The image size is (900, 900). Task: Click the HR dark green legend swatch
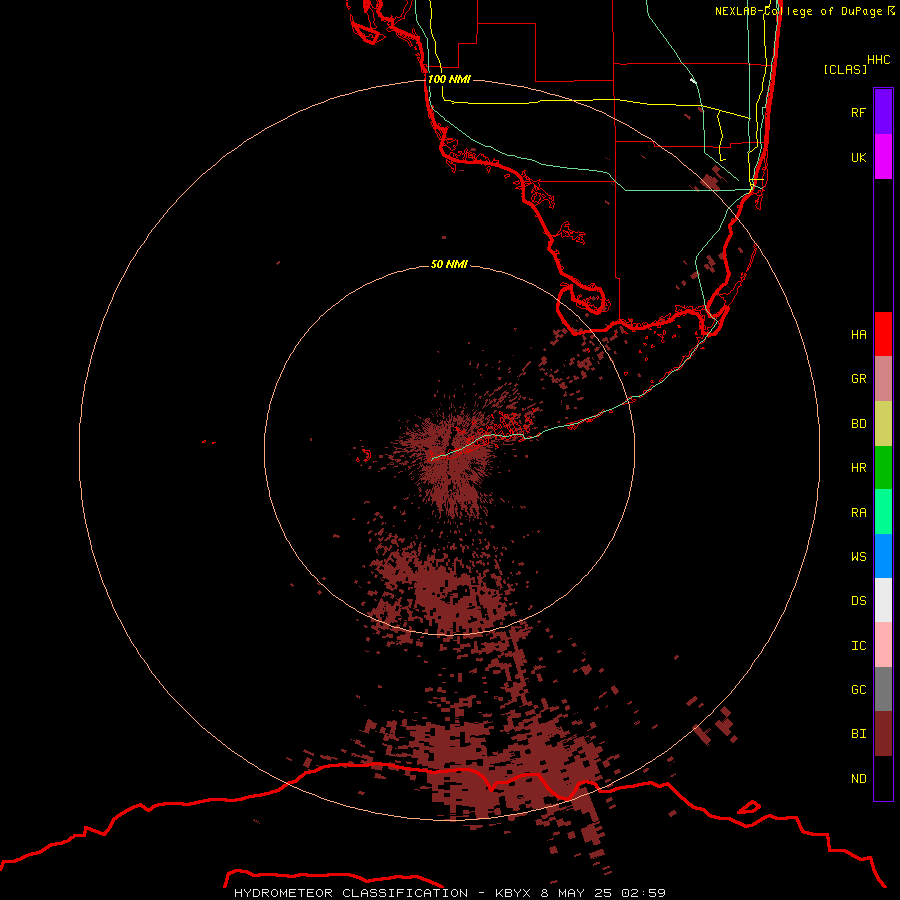click(x=883, y=468)
